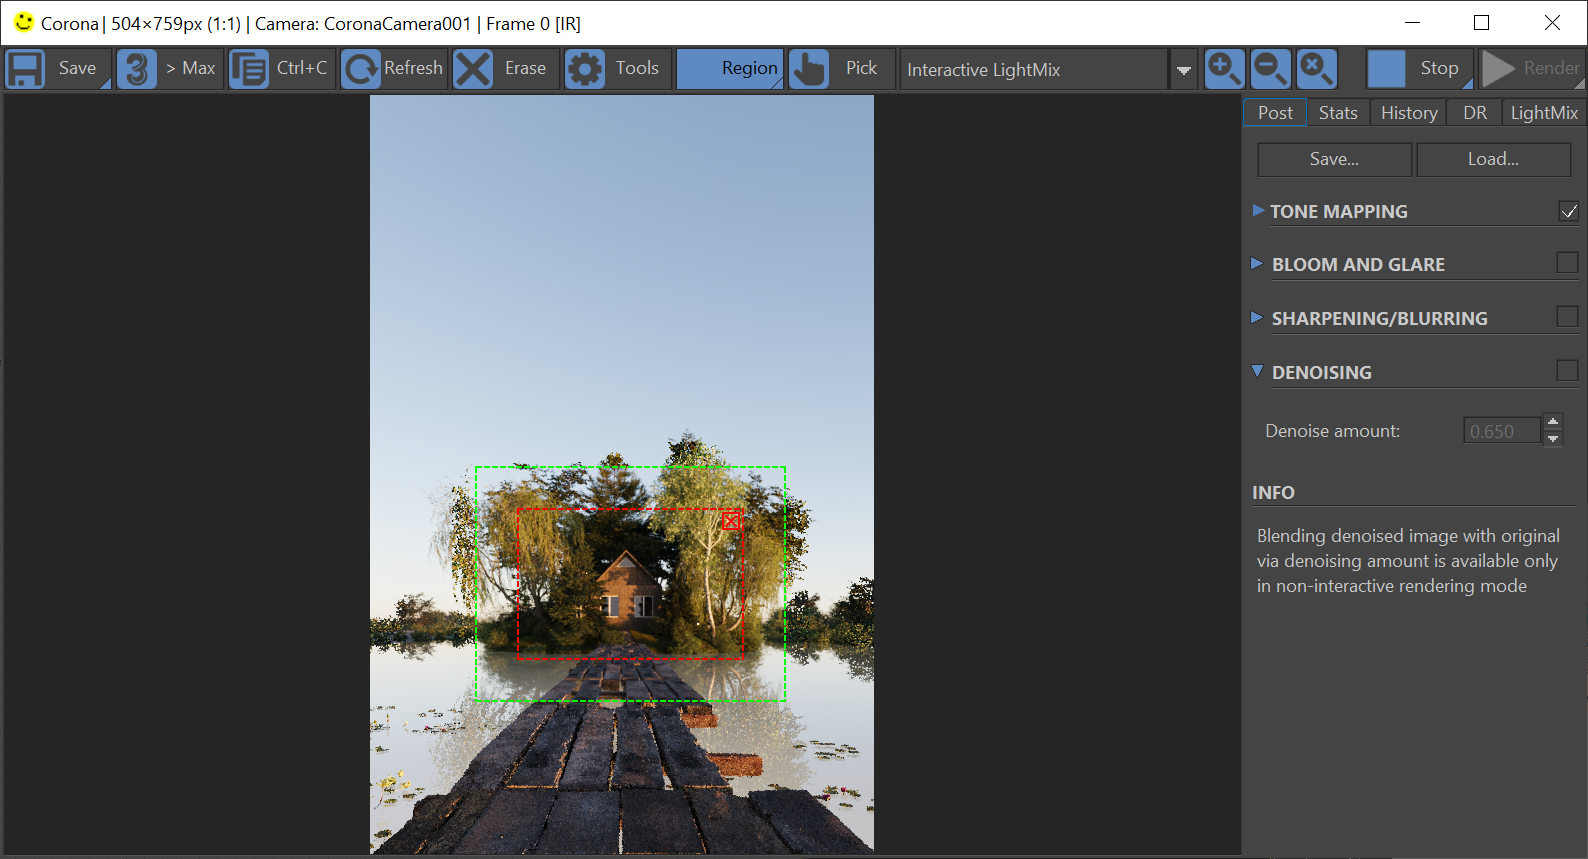Expand the Bloom and Glare section
Image resolution: width=1588 pixels, height=859 pixels.
[1258, 264]
